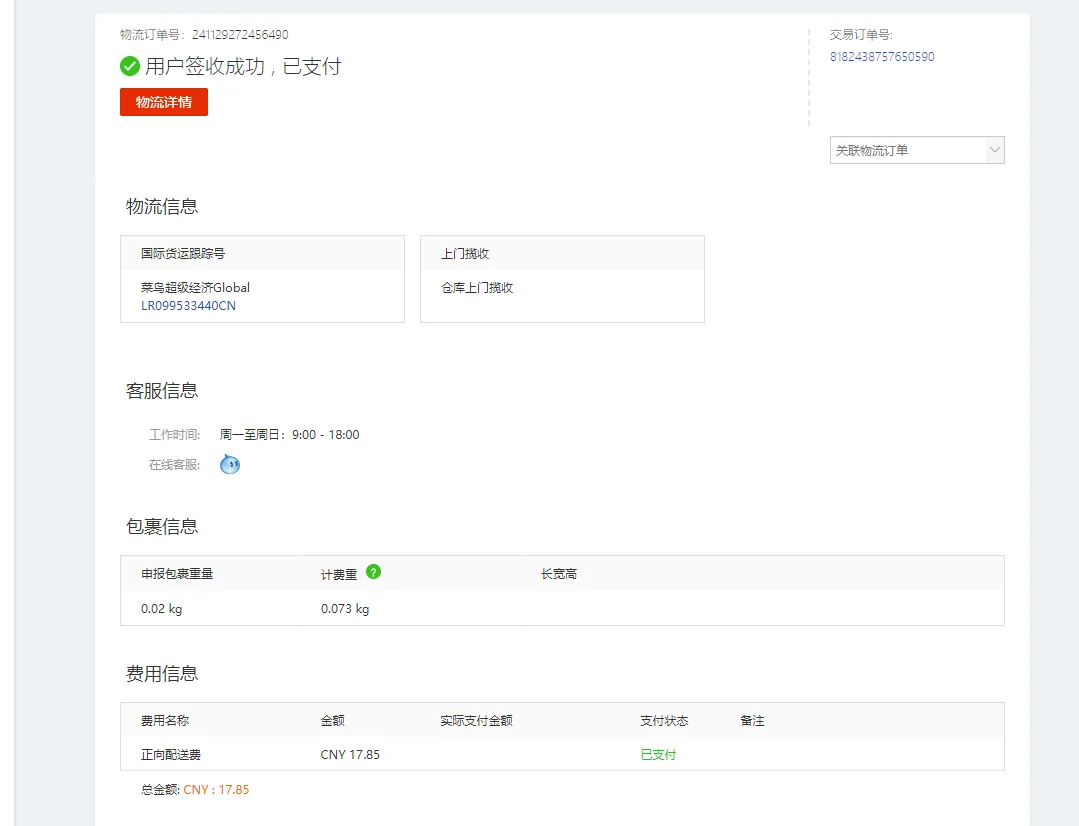Screen dimensions: 1079x826
Task: Click the green 已支付 payment status
Action: coord(658,755)
